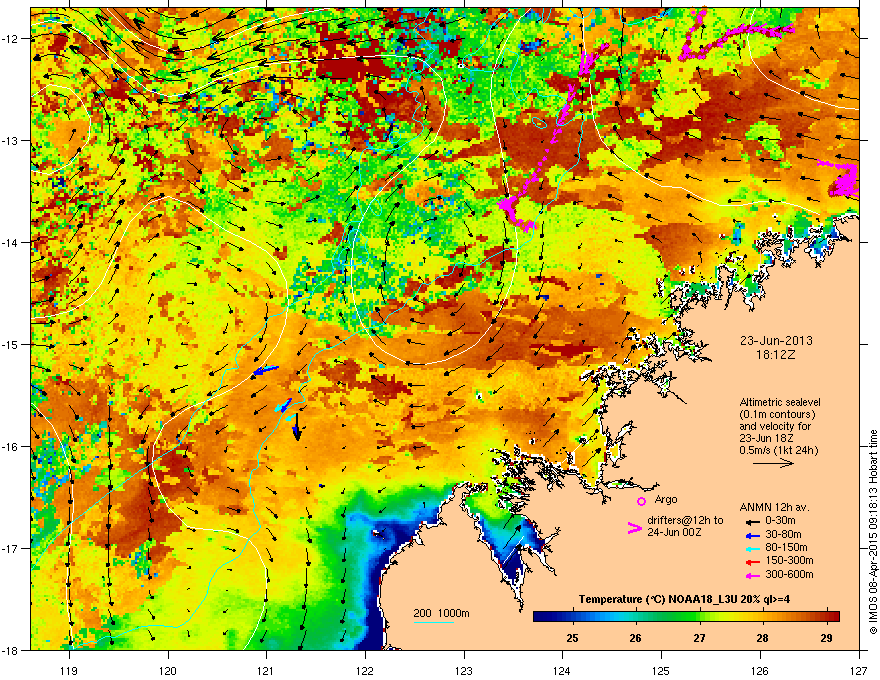Click the magenta Argo circle legend marker
Viewport: 880px width, 680px height.
pyautogui.click(x=641, y=501)
